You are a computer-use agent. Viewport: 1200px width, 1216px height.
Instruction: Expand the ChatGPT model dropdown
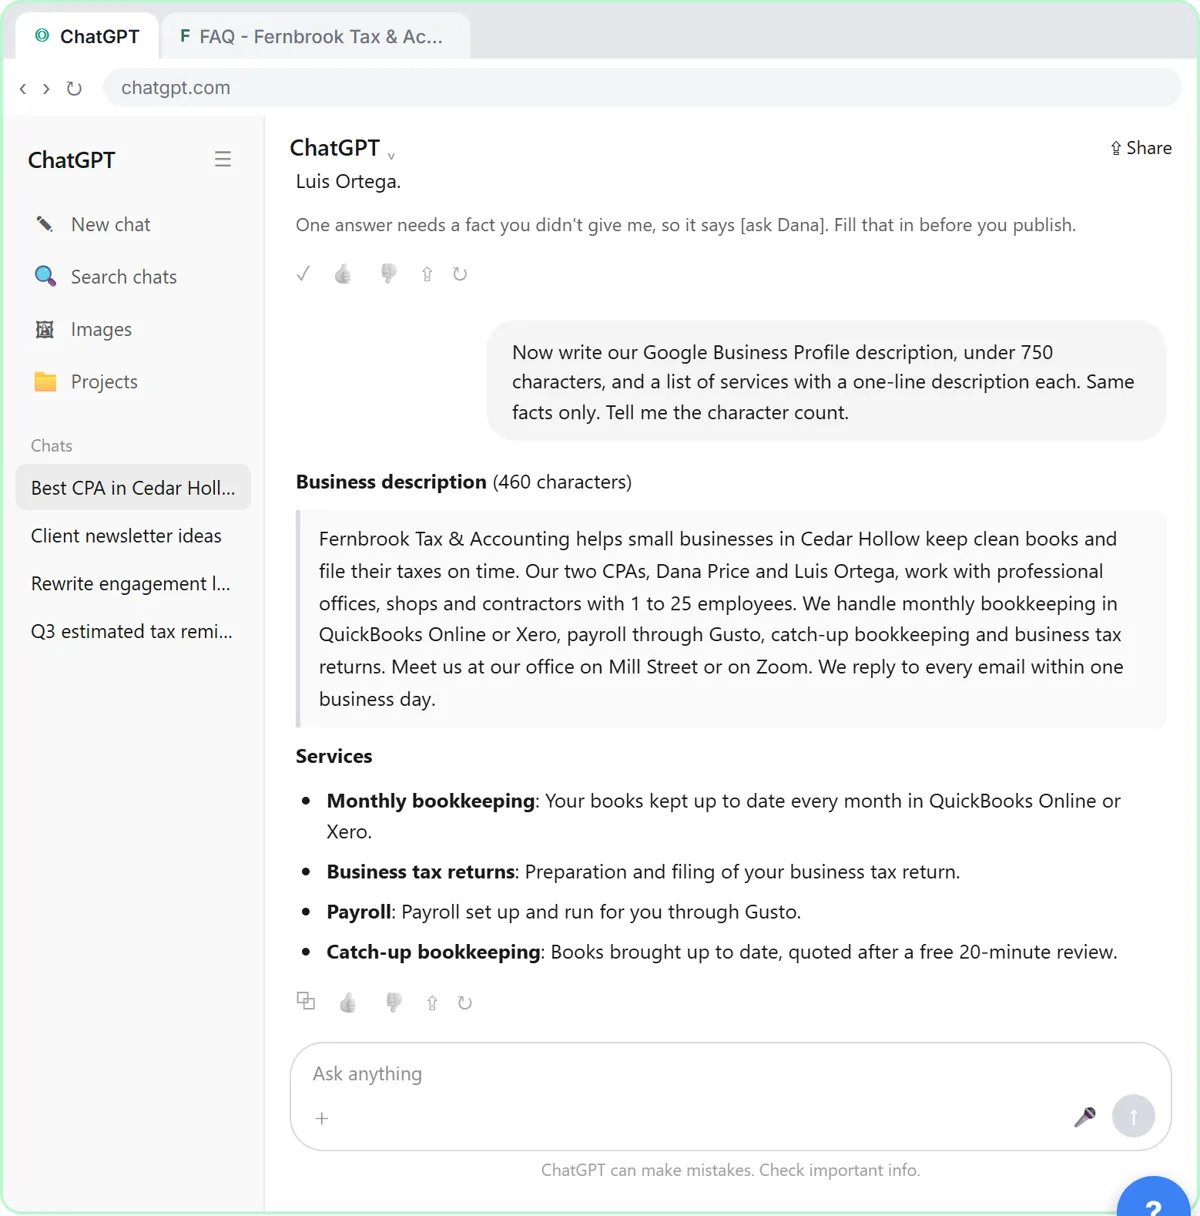point(343,148)
